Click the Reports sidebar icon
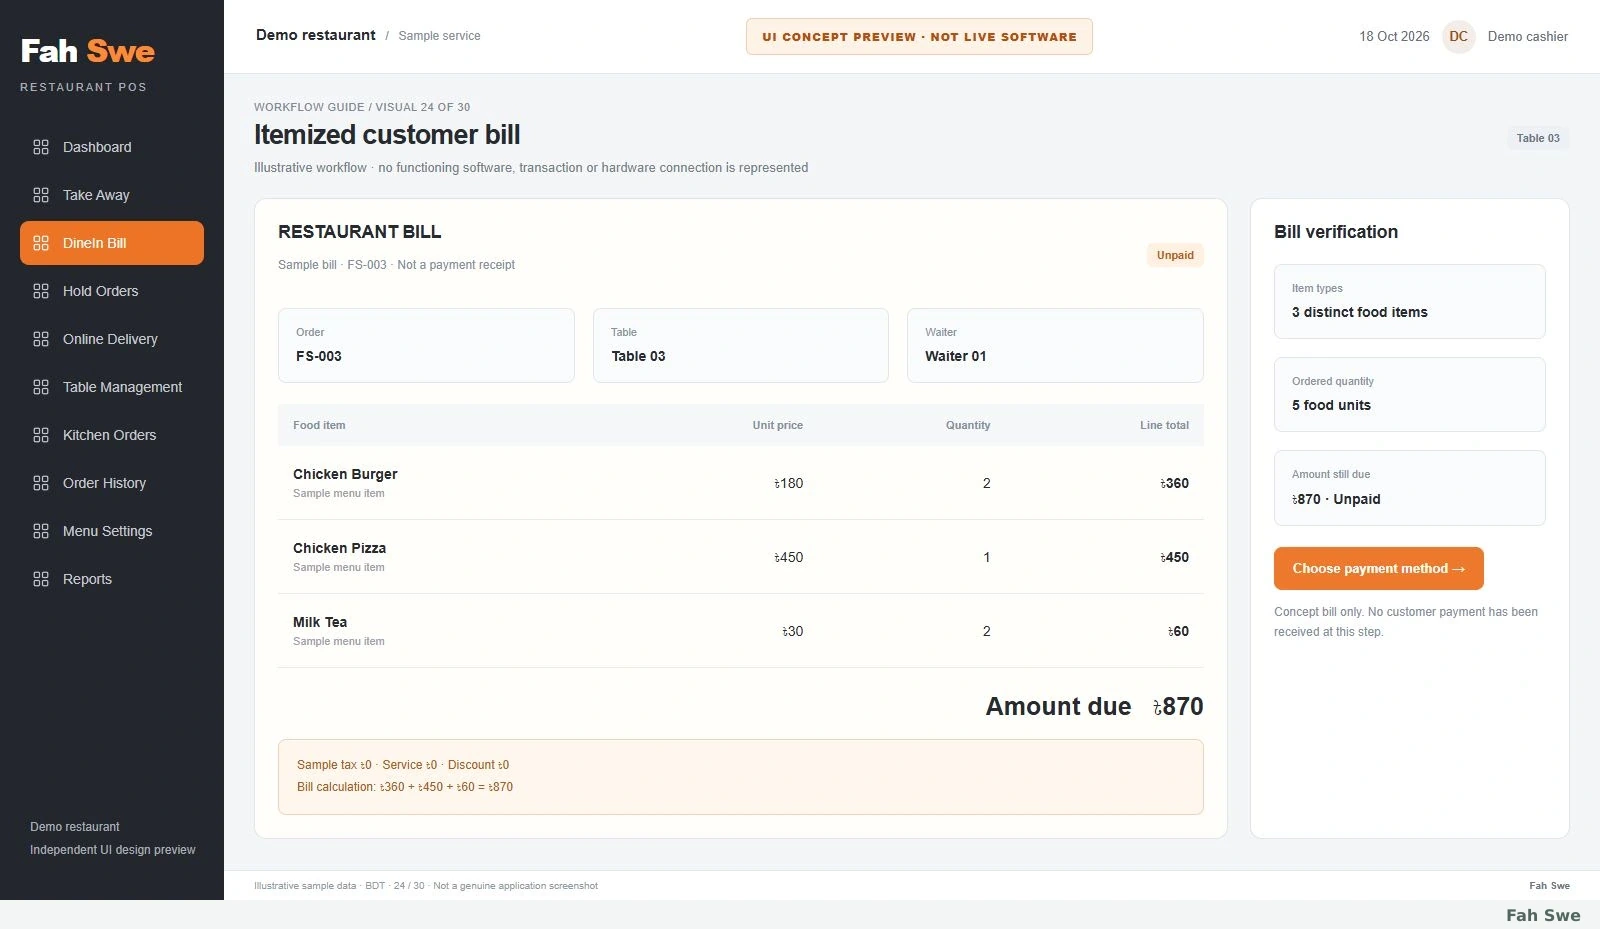This screenshot has height=929, width=1600. (x=41, y=579)
